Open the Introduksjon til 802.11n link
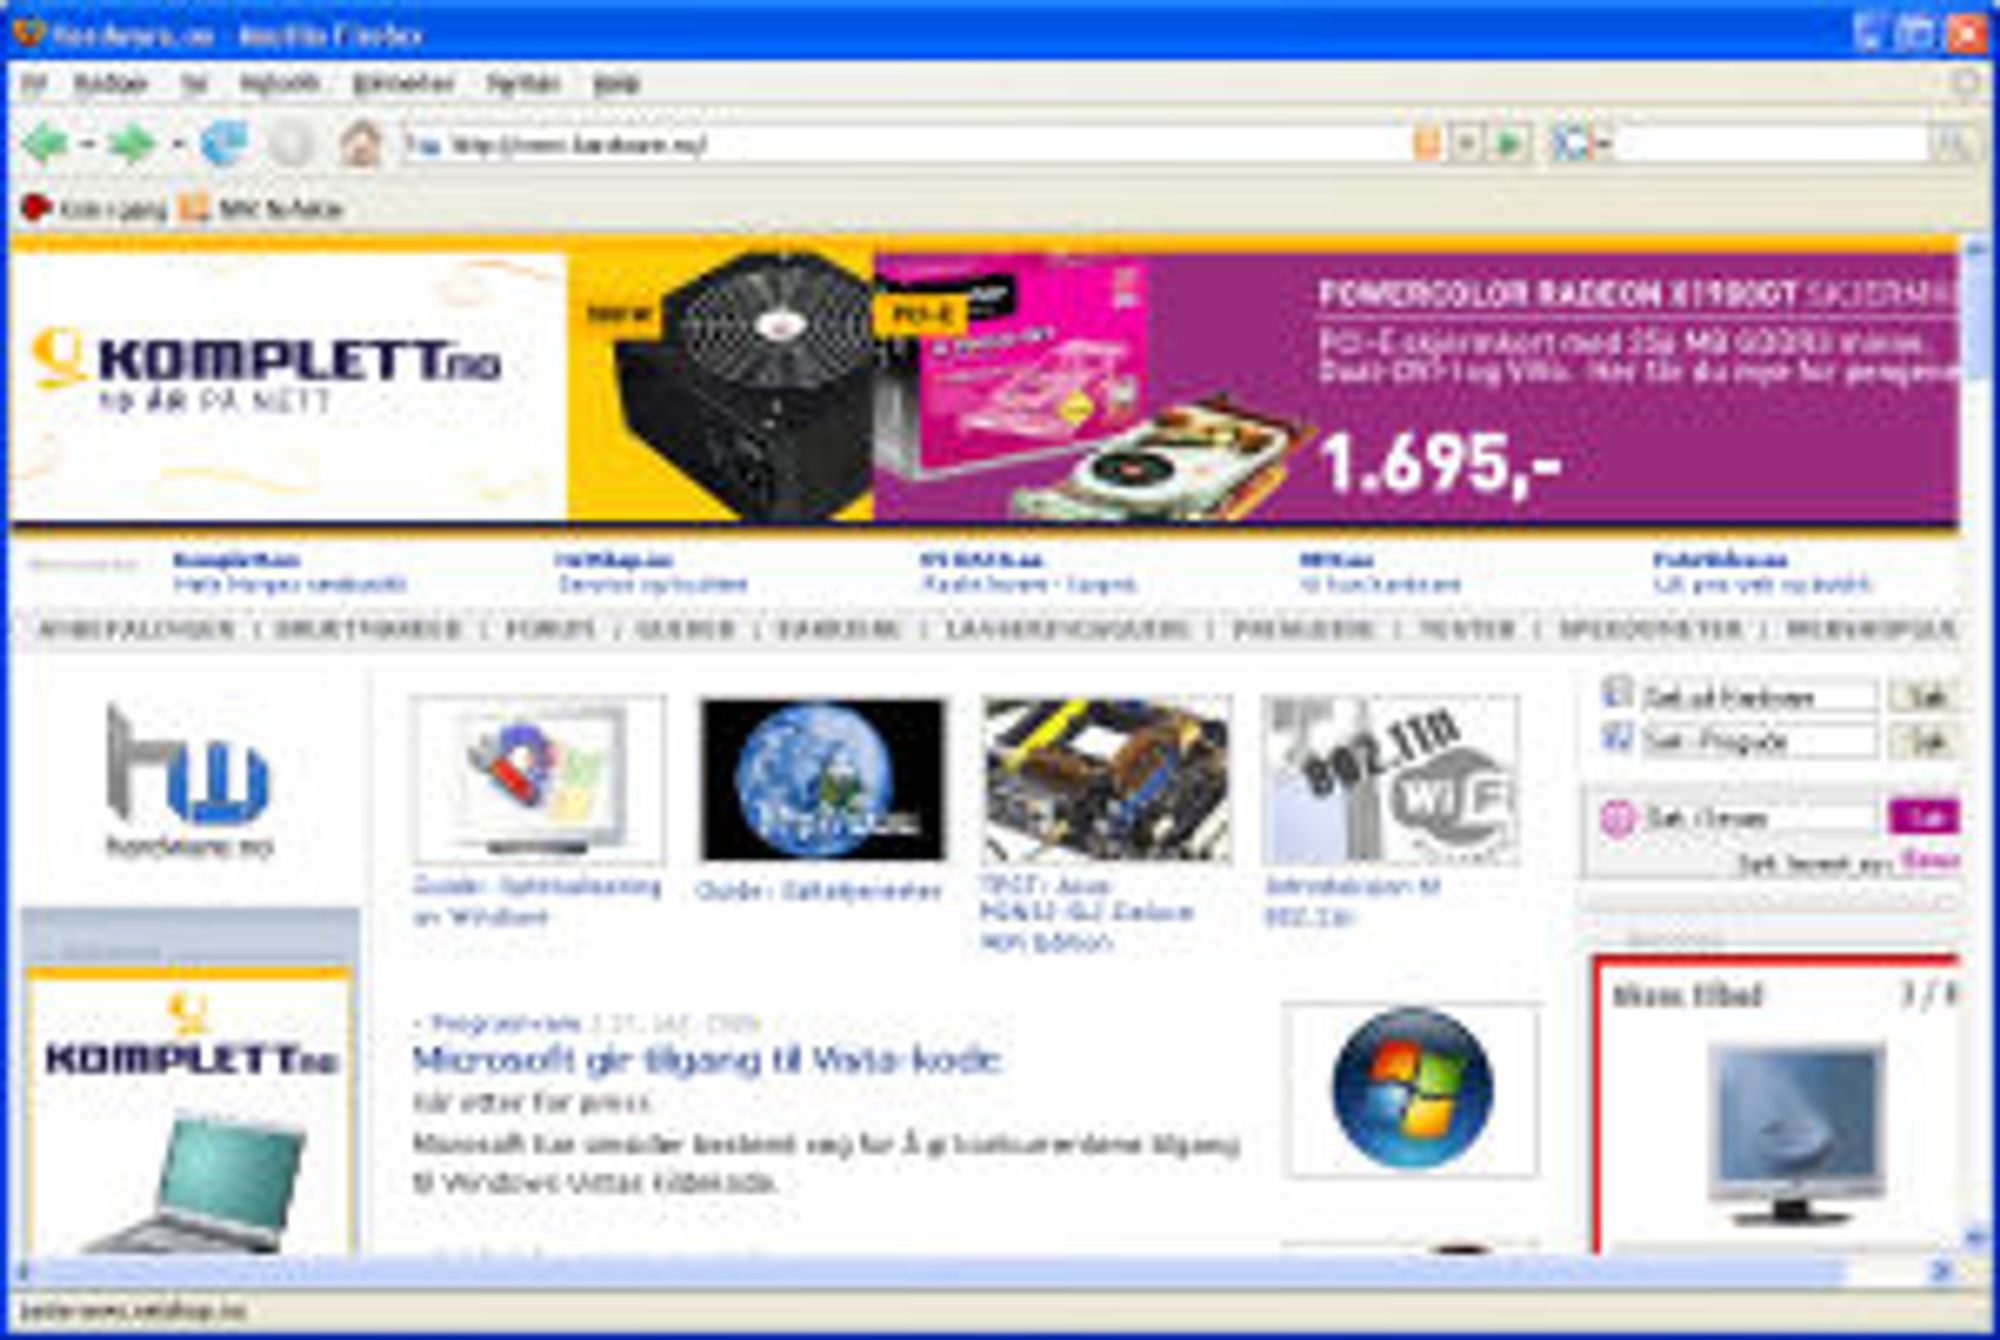Image resolution: width=2000 pixels, height=1340 pixels. [1352, 900]
